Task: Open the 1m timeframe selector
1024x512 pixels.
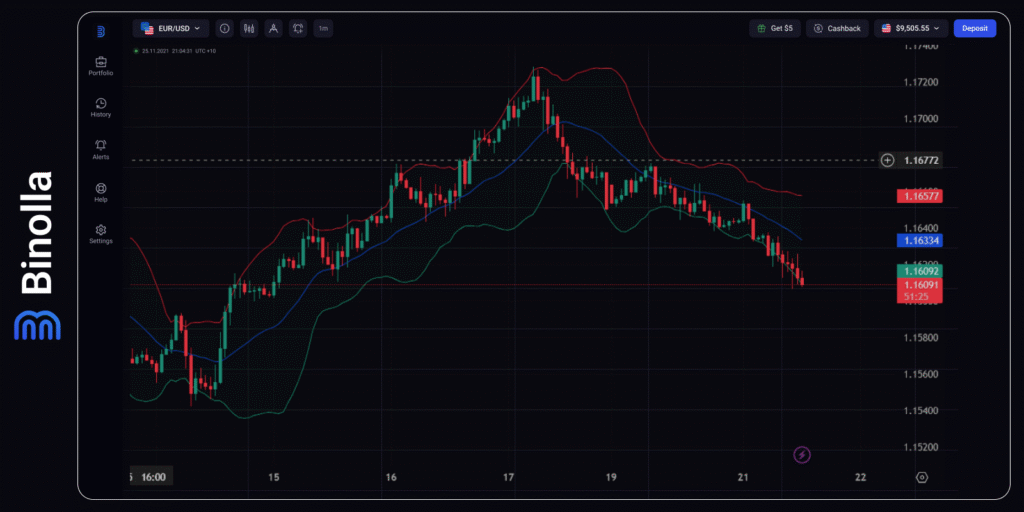Action: [323, 29]
